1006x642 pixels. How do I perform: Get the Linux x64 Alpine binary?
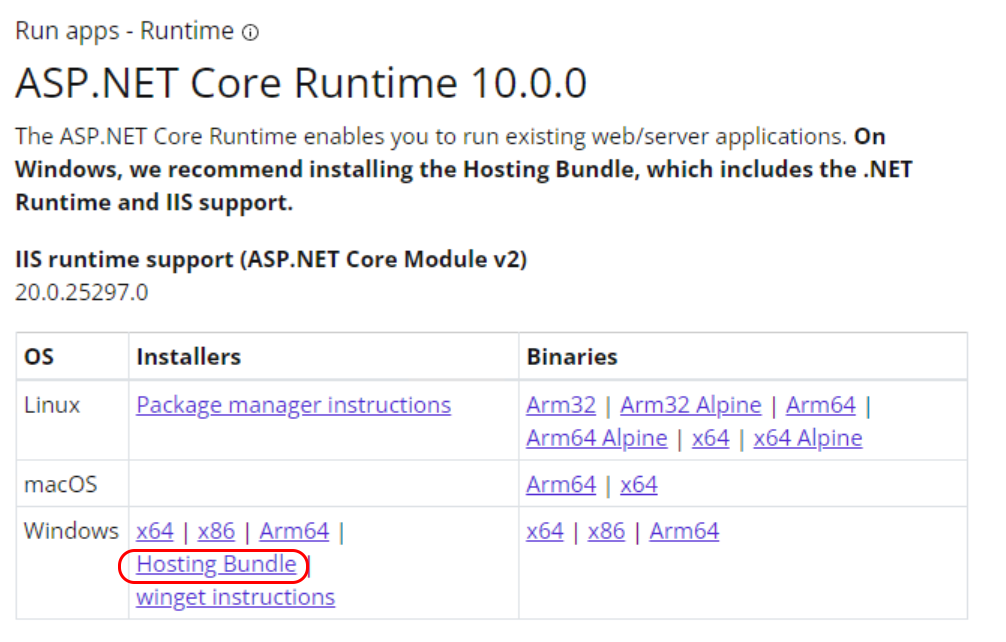point(807,438)
